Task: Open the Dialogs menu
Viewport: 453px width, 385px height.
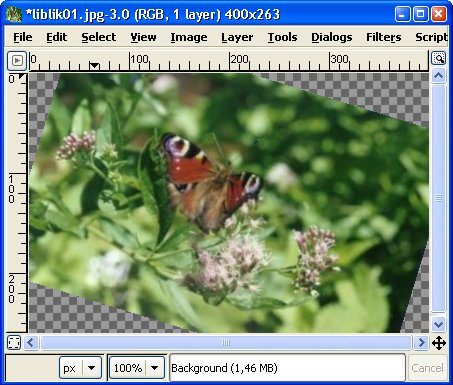Action: [332, 37]
